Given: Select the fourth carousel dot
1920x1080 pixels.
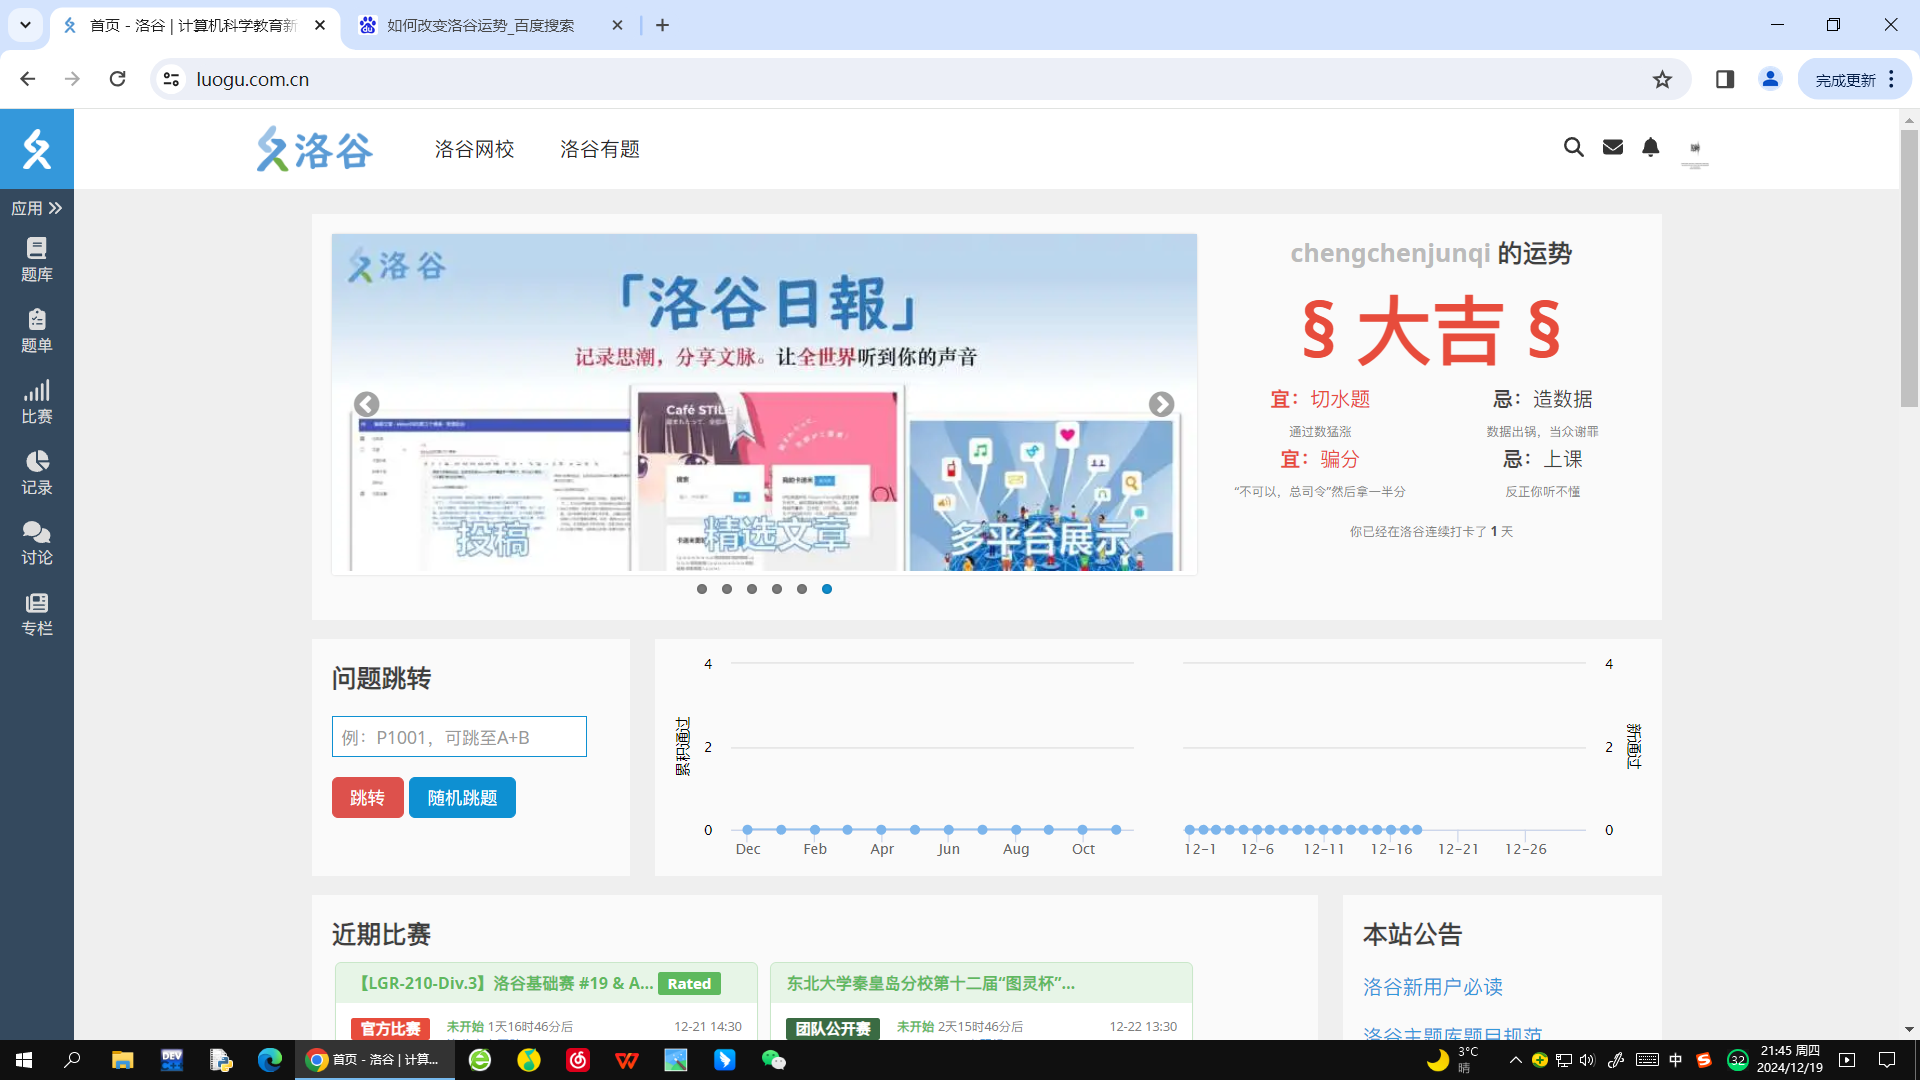Looking at the screenshot, I should pos(777,589).
